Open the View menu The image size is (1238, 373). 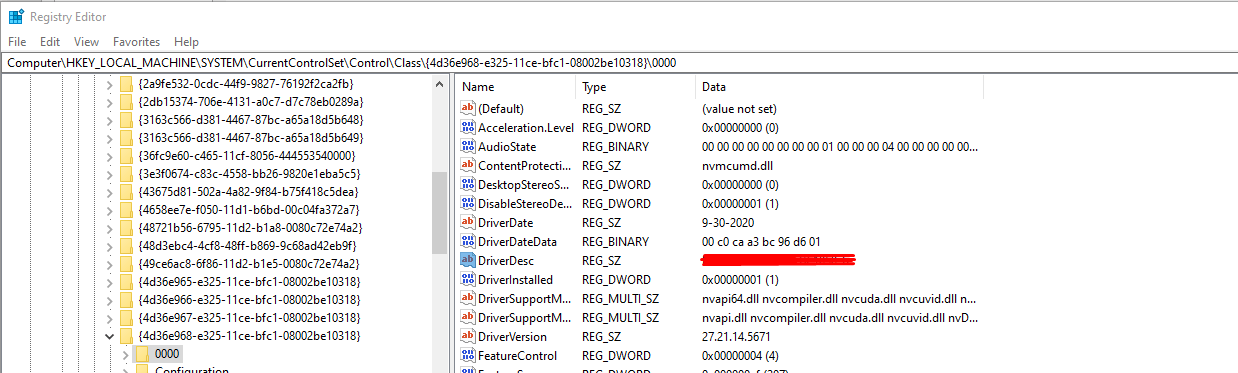click(86, 42)
